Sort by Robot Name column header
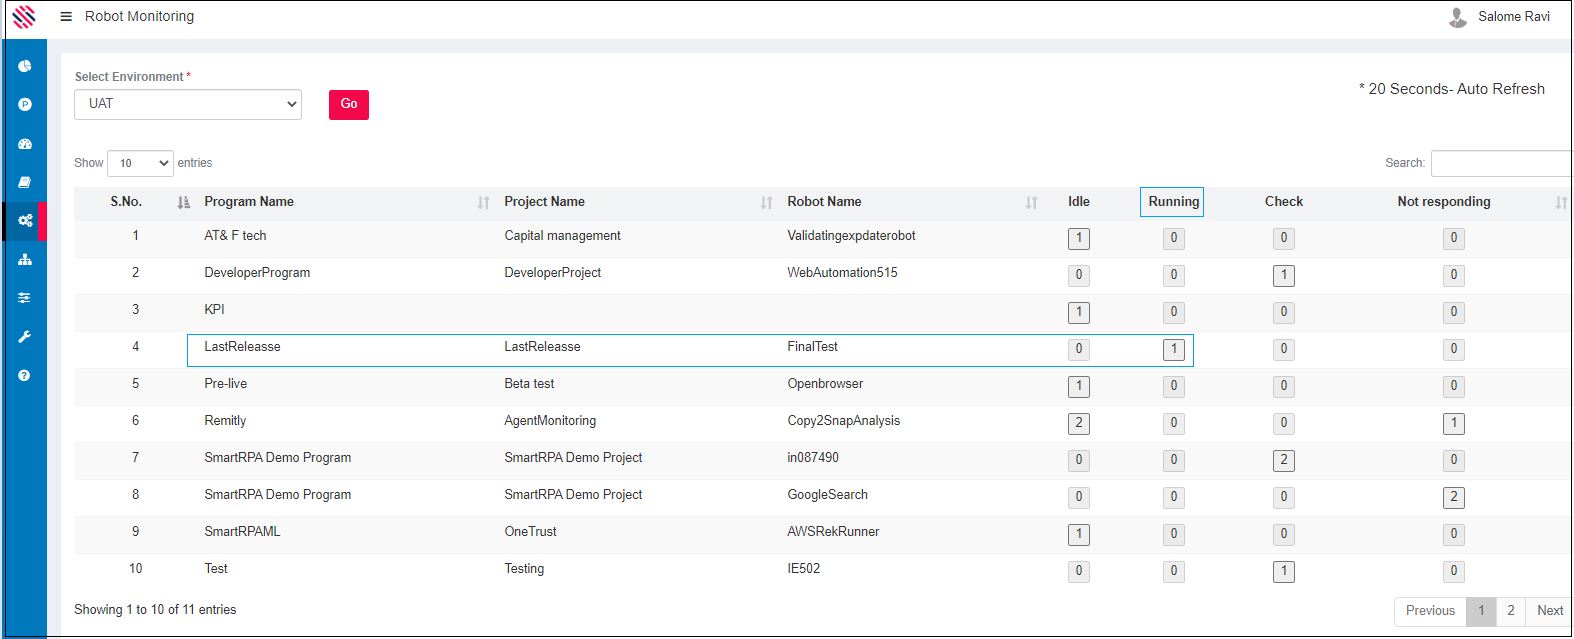Viewport: 1574px width, 639px height. coord(824,202)
